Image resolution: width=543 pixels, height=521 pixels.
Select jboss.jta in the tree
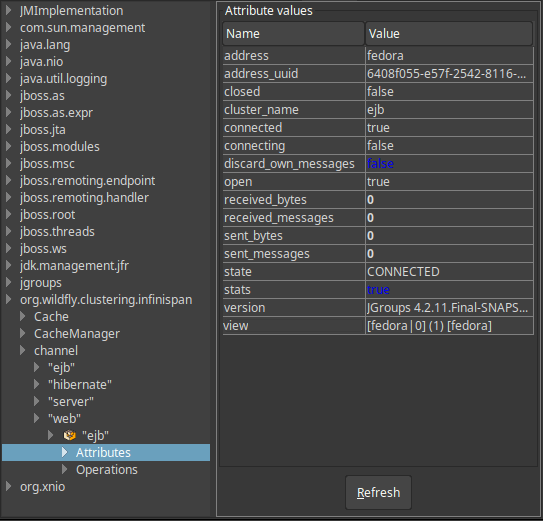pyautogui.click(x=43, y=130)
